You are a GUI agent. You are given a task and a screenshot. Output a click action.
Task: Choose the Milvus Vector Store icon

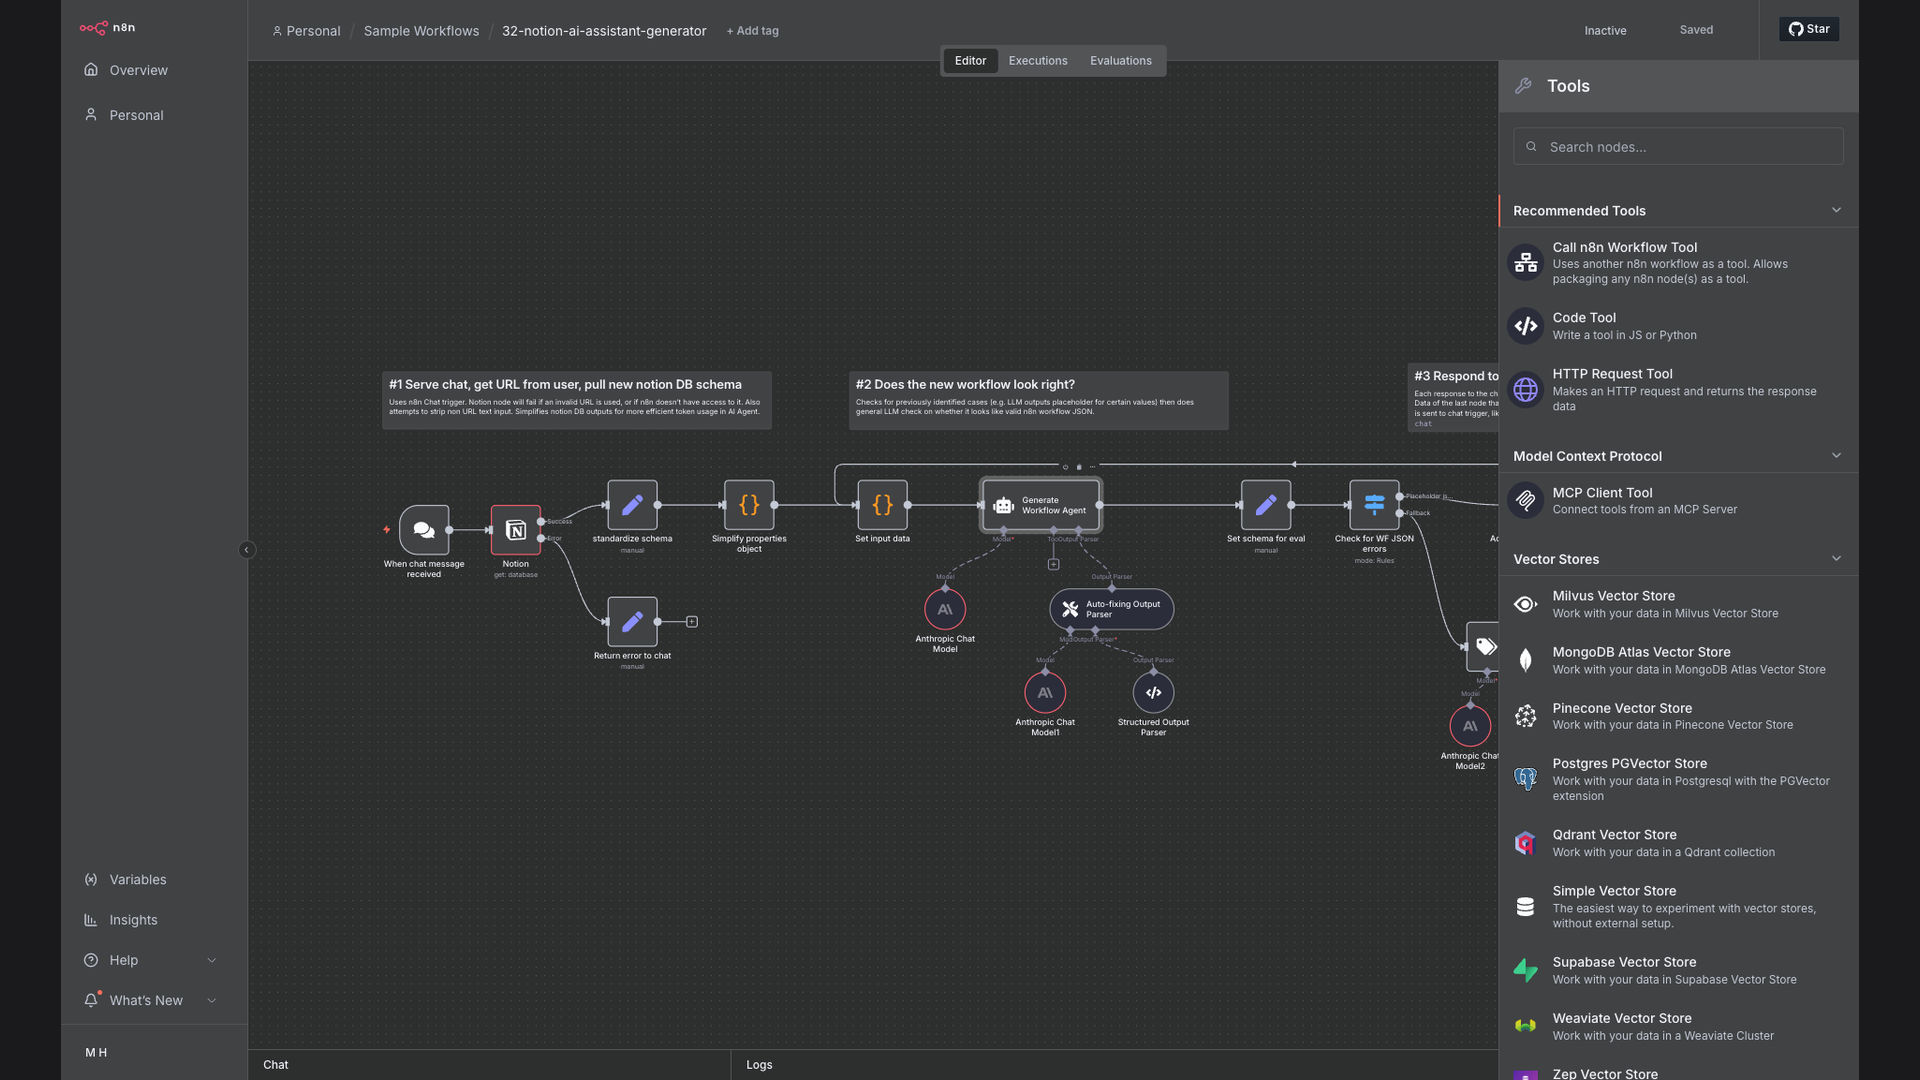tap(1526, 604)
